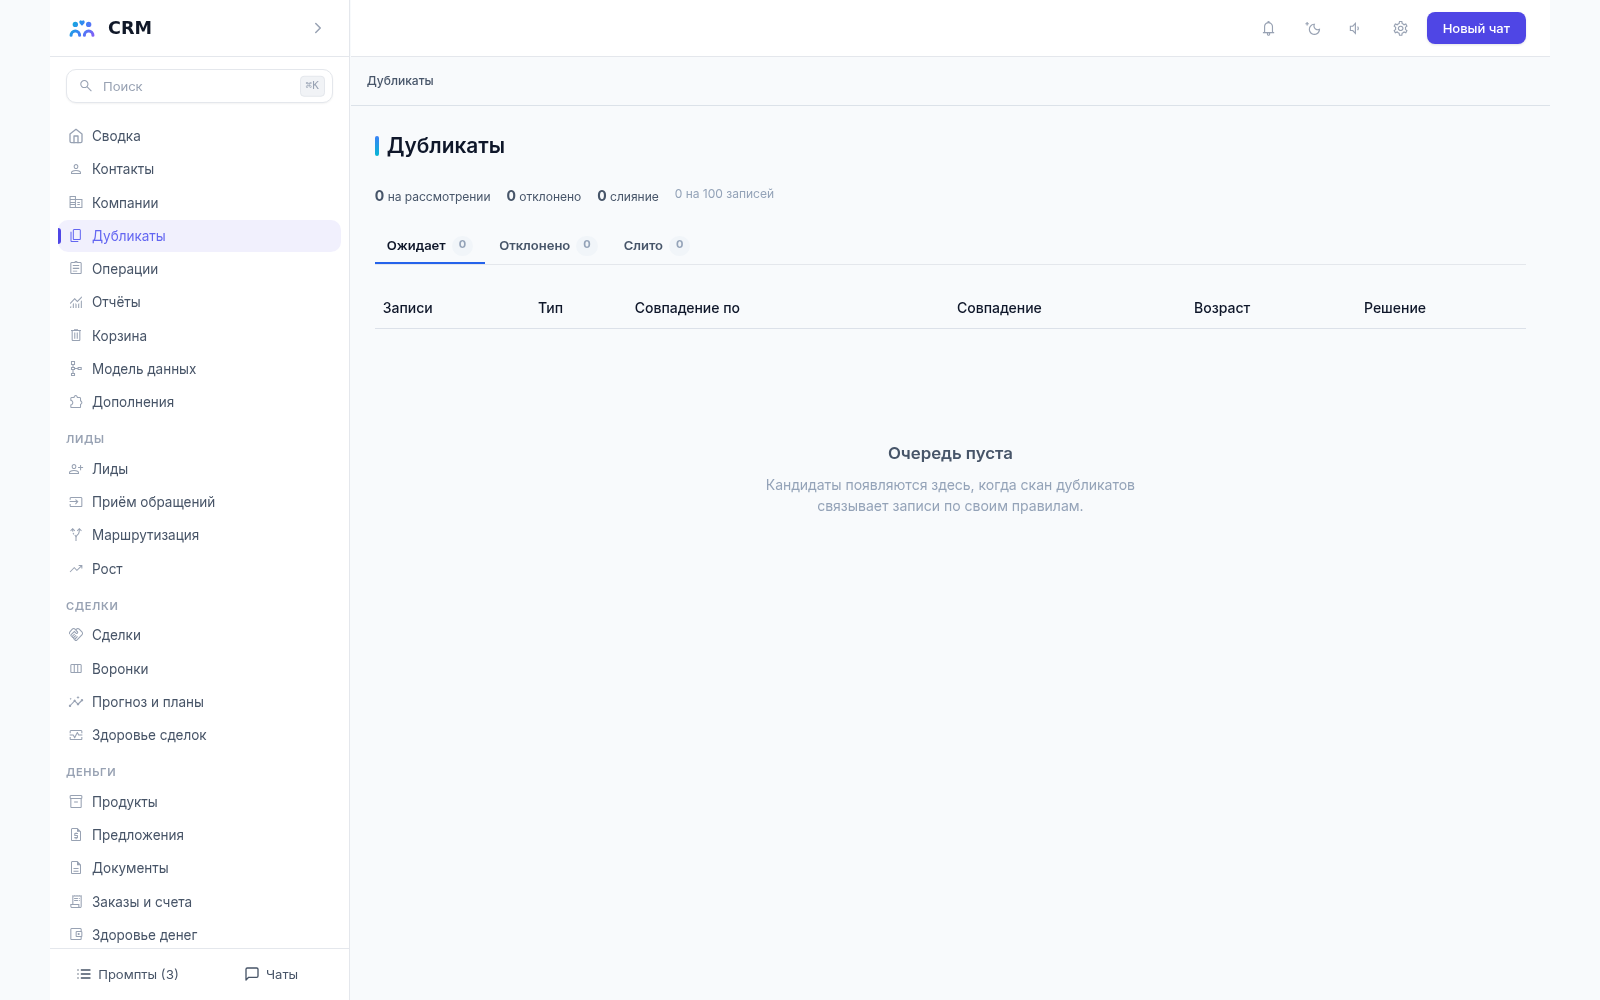Open Операции icon in sidebar
This screenshot has height=1000, width=1600.
[x=76, y=269]
